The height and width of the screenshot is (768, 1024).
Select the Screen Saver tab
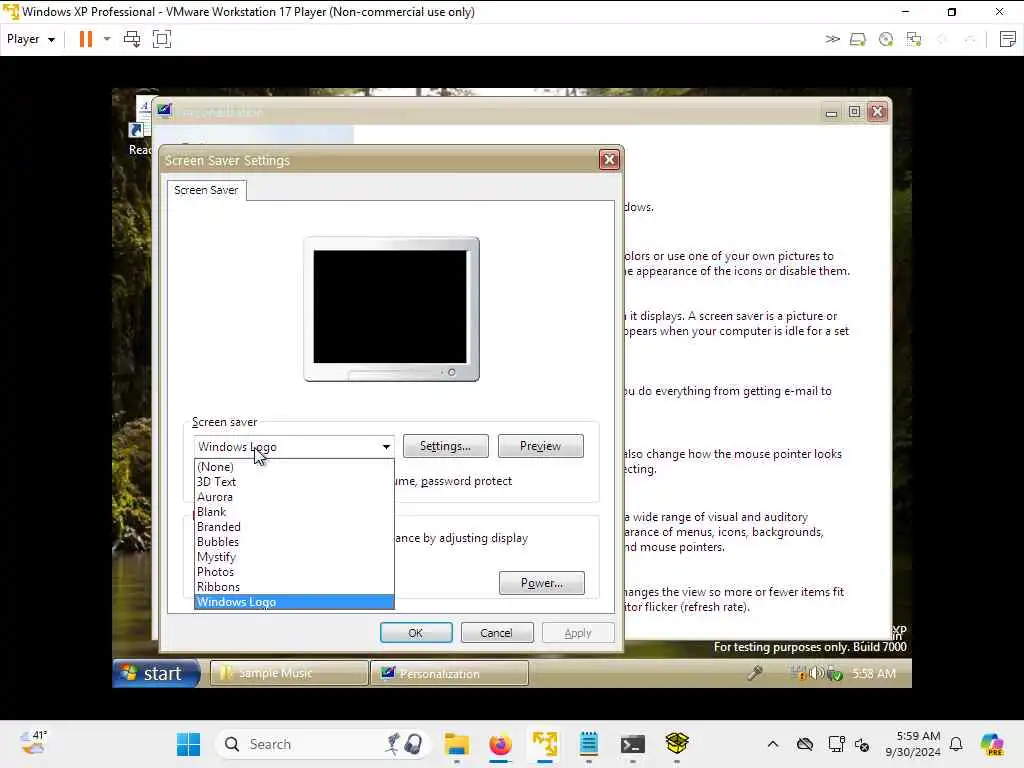pyautogui.click(x=206, y=190)
